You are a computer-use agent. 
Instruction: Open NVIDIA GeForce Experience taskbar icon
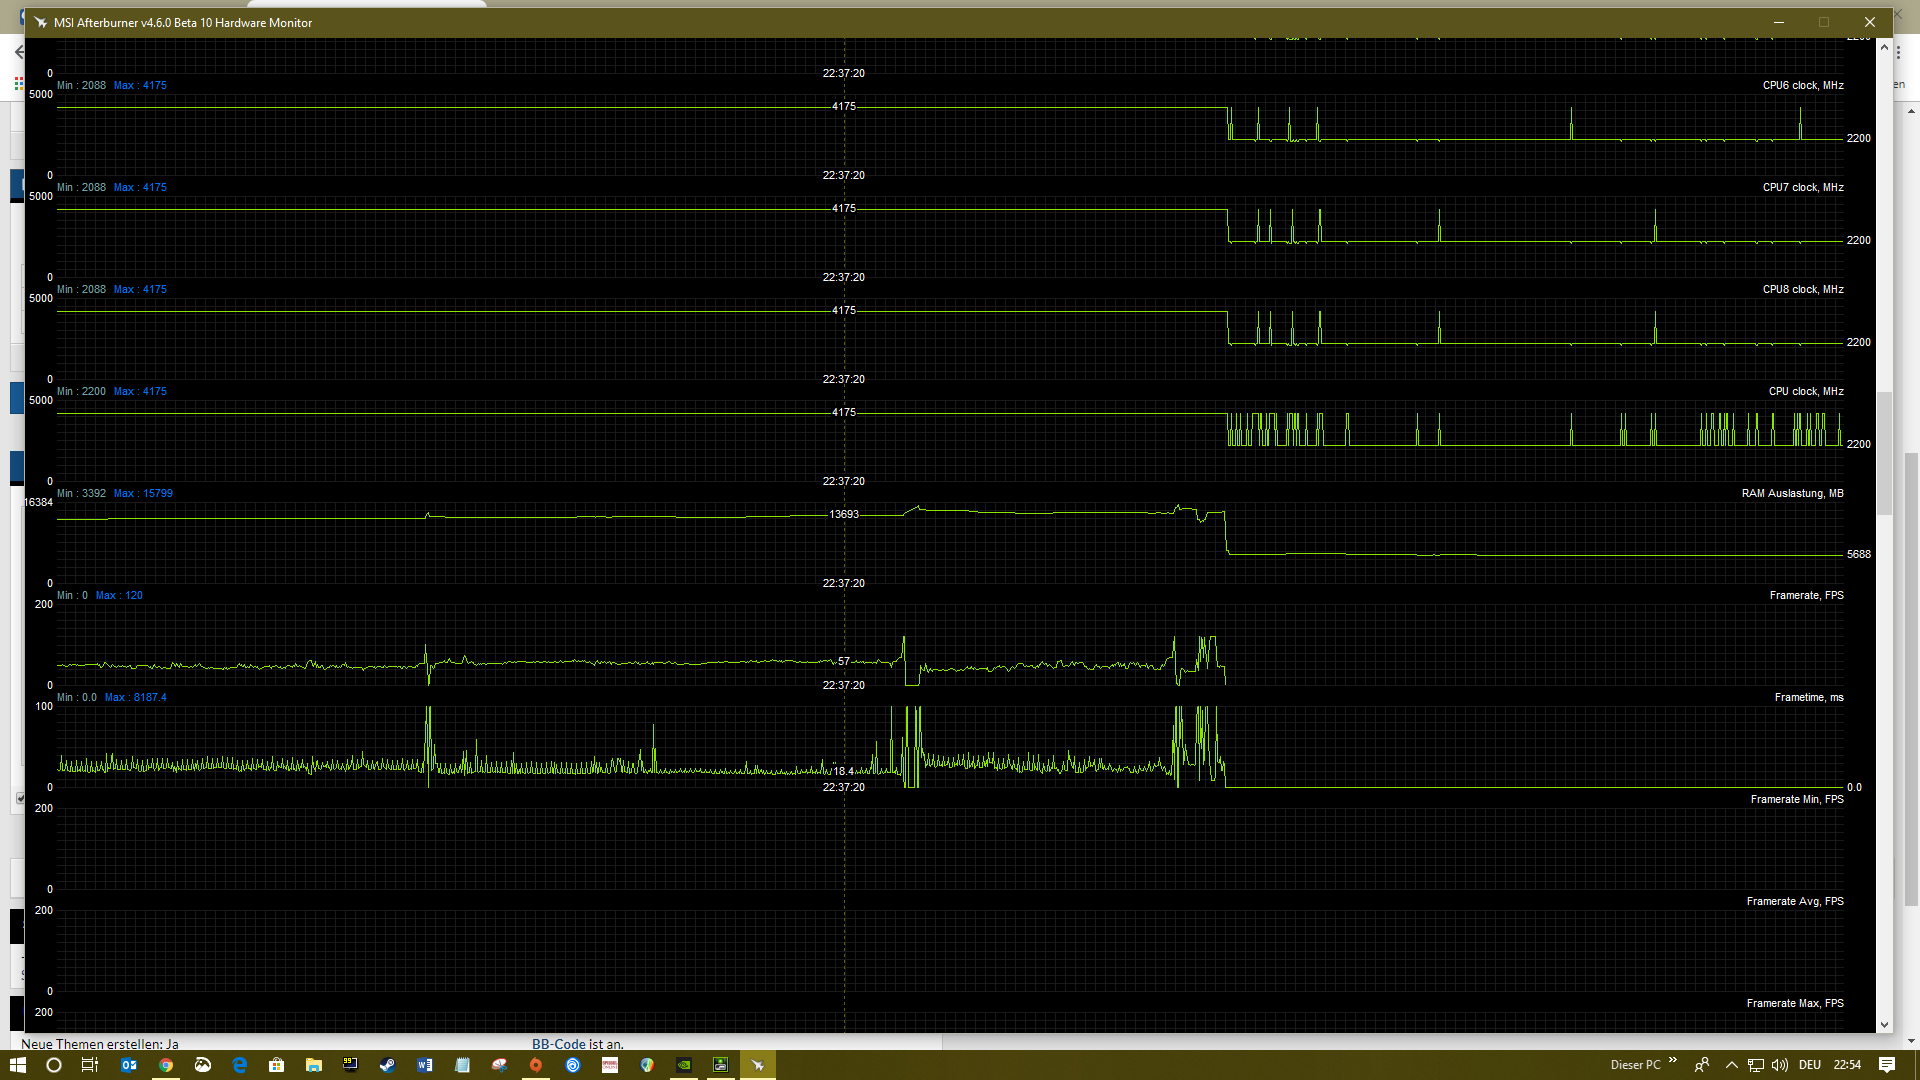pos(683,1065)
